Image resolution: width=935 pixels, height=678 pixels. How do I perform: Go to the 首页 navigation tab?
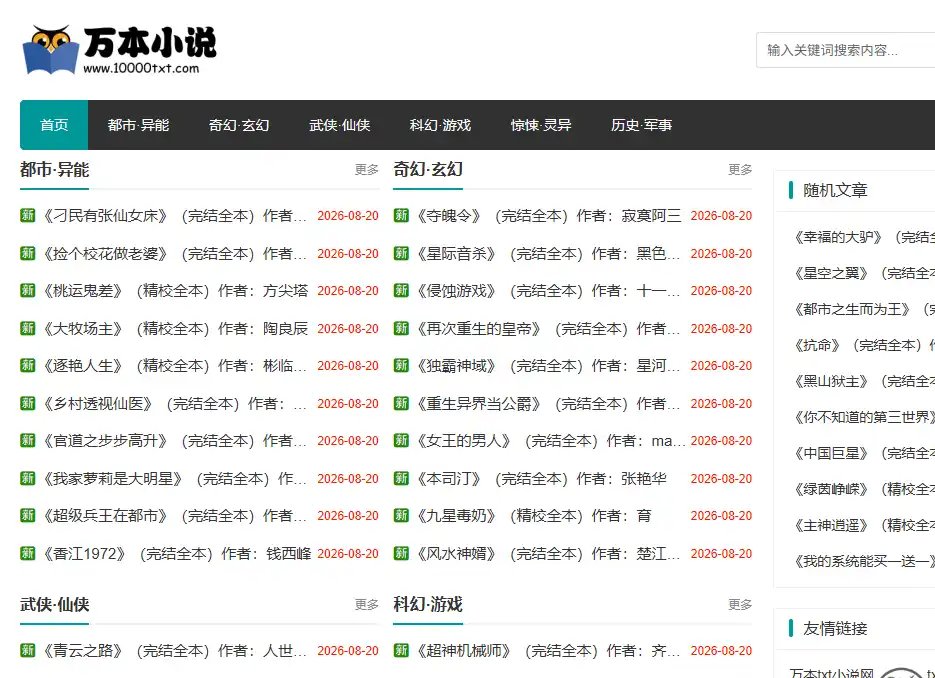click(x=54, y=125)
